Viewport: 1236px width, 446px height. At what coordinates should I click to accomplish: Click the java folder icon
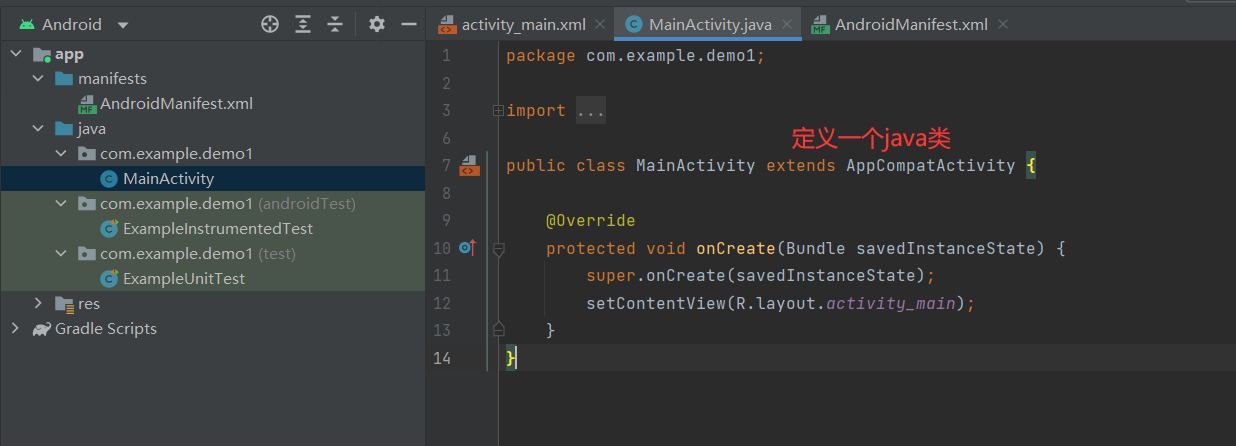click(64, 128)
